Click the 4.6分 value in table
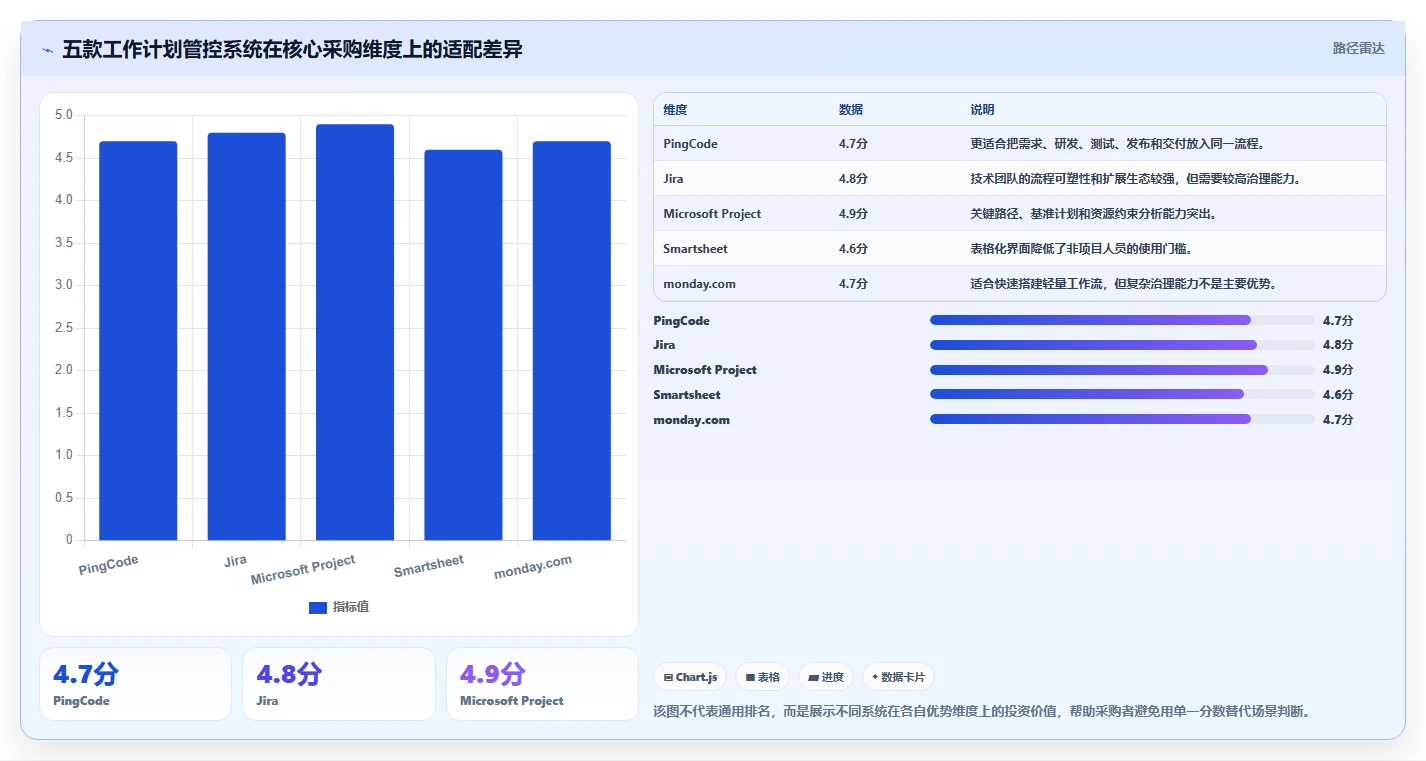This screenshot has width=1426, height=761. (853, 249)
